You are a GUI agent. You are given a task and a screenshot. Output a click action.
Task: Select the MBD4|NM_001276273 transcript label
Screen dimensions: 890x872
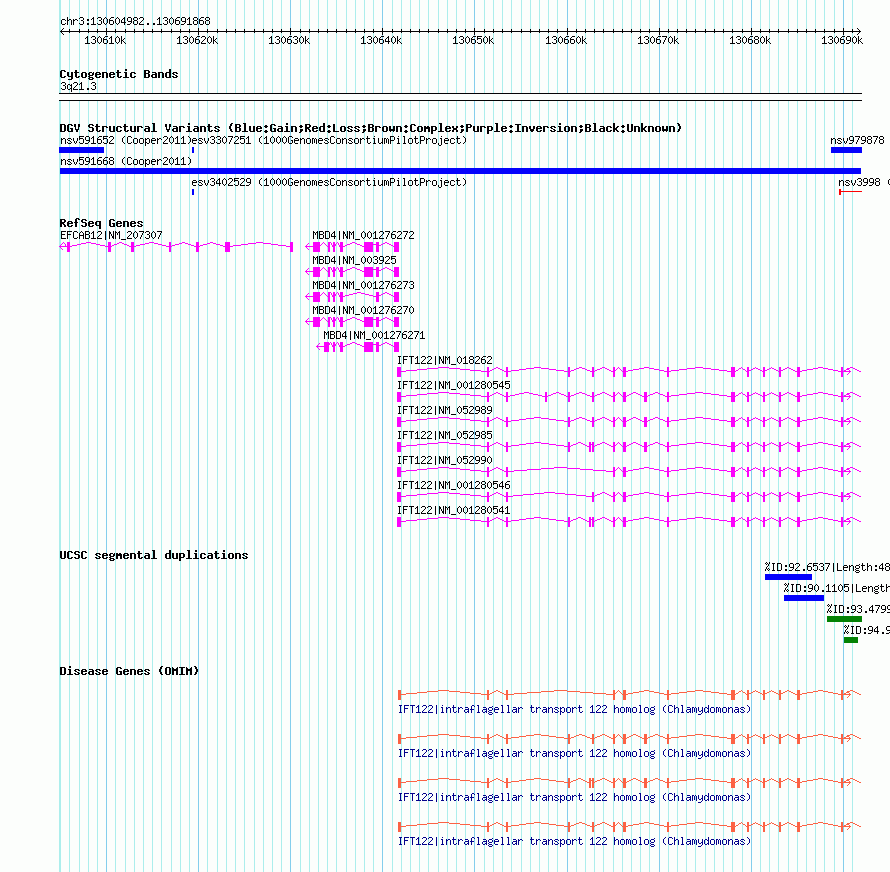pos(363,285)
